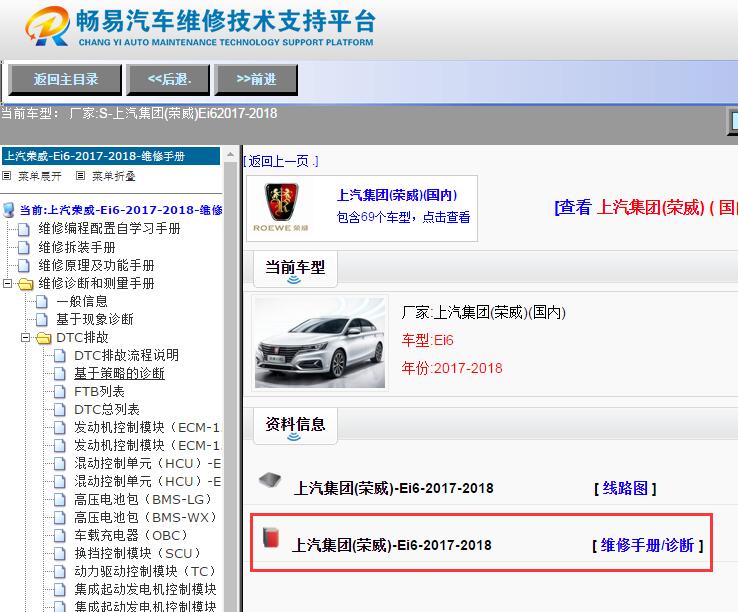738x612 pixels.
Task: Select 一般信息 tree entry
Action: 82,301
